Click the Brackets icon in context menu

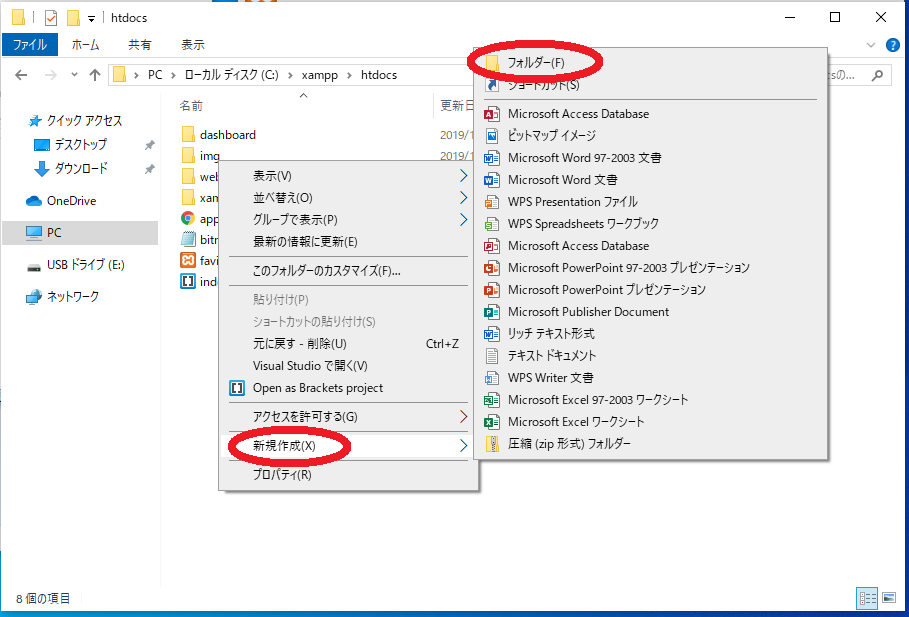pyautogui.click(x=237, y=388)
